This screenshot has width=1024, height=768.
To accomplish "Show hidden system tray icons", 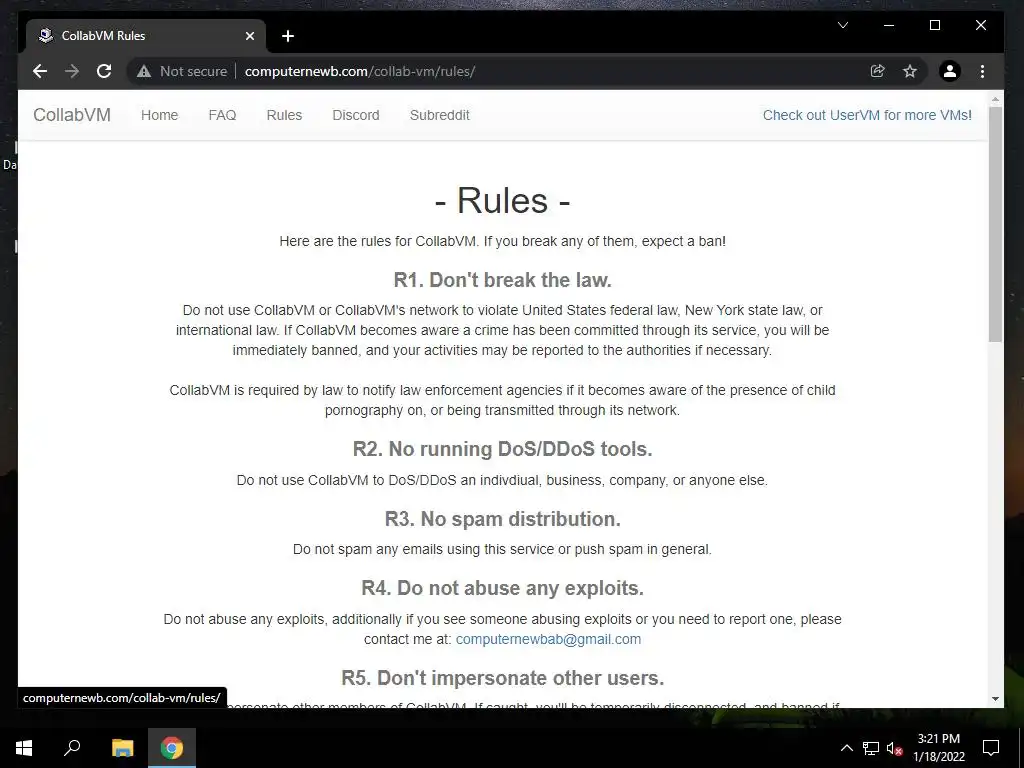I will [846, 748].
